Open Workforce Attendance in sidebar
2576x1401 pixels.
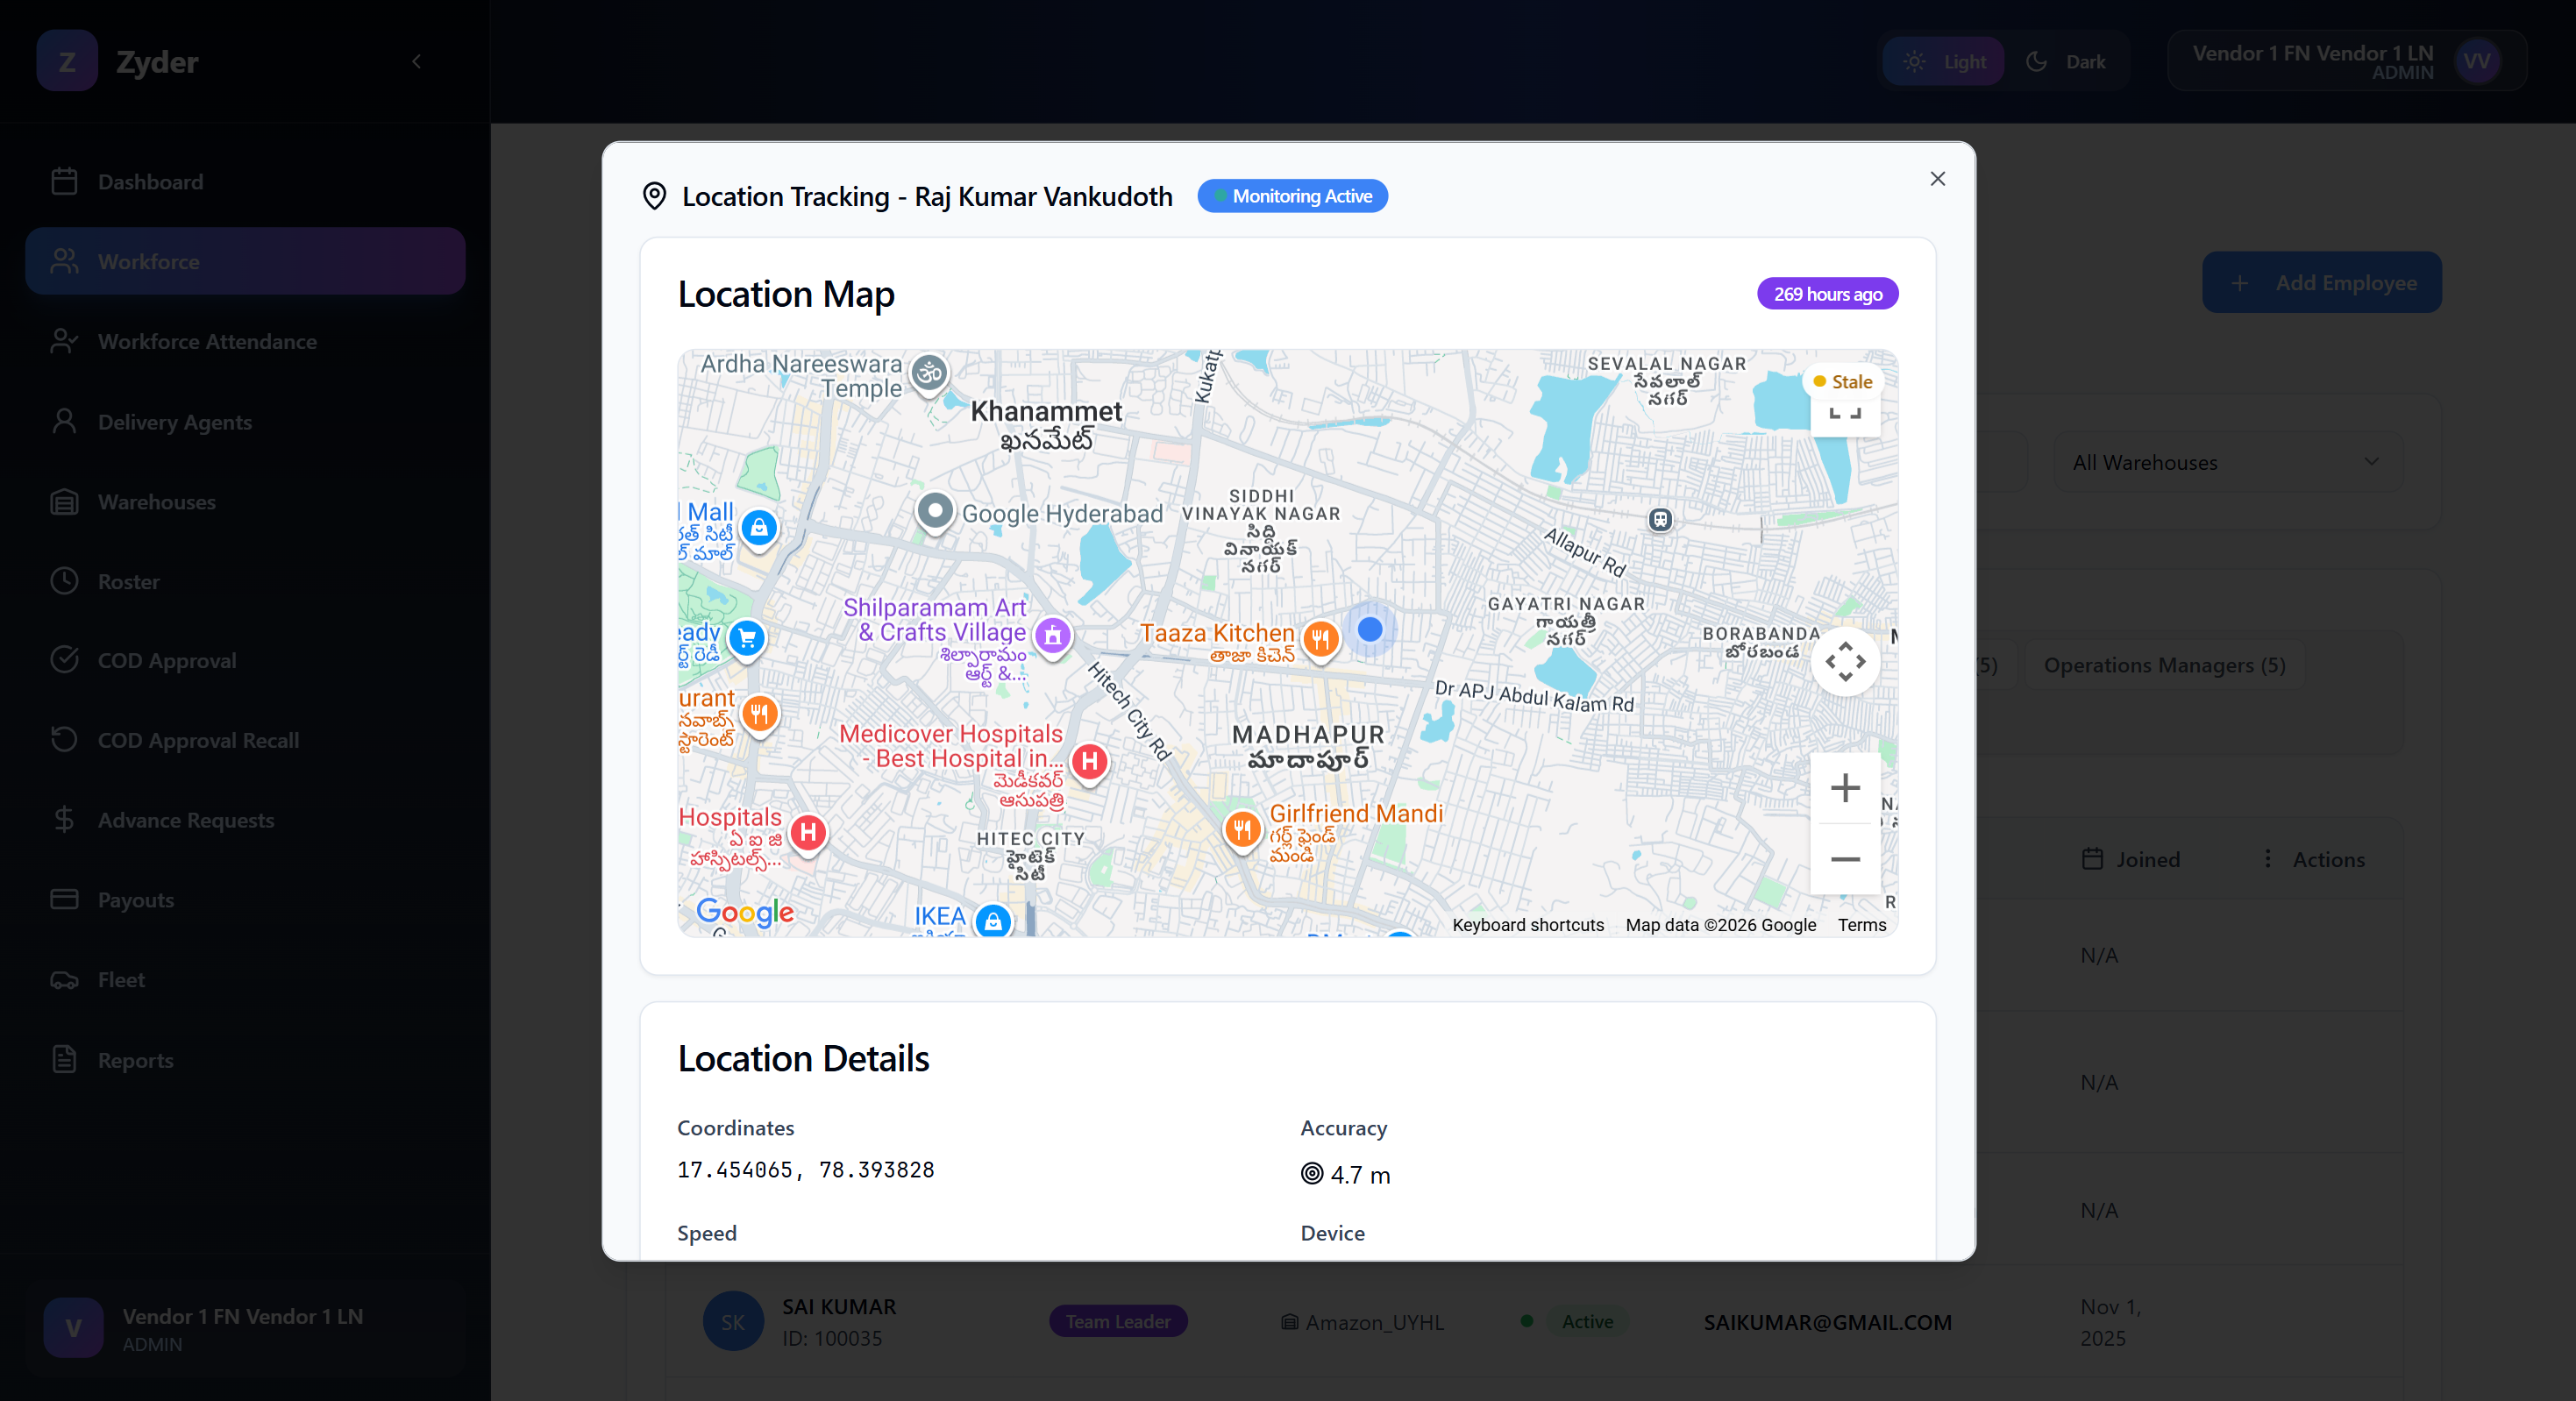[x=207, y=341]
